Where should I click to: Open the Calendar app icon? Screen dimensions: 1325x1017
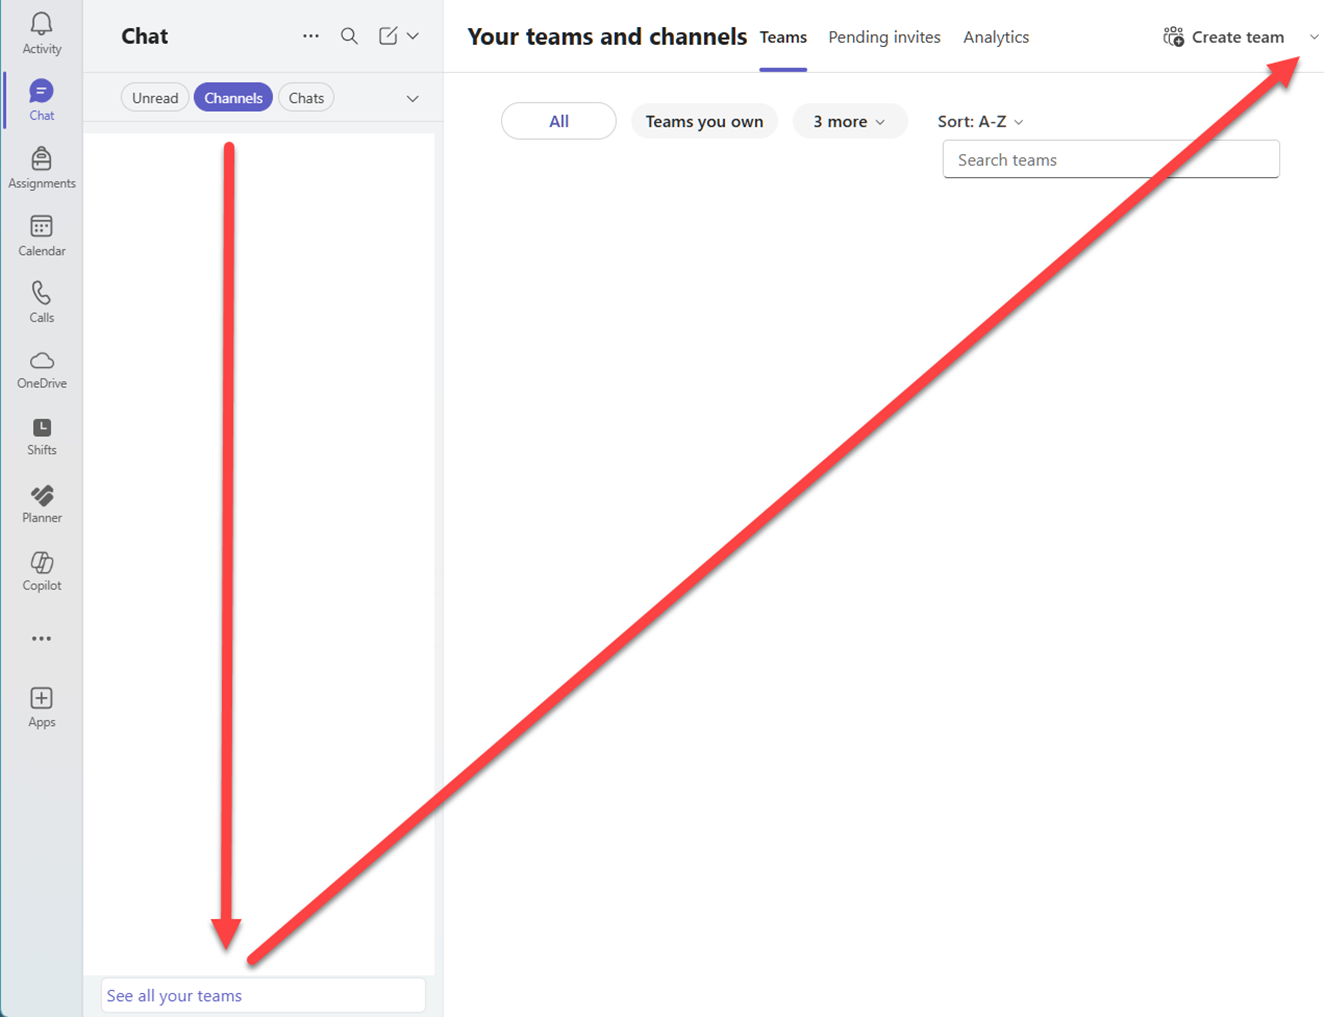coord(41,235)
